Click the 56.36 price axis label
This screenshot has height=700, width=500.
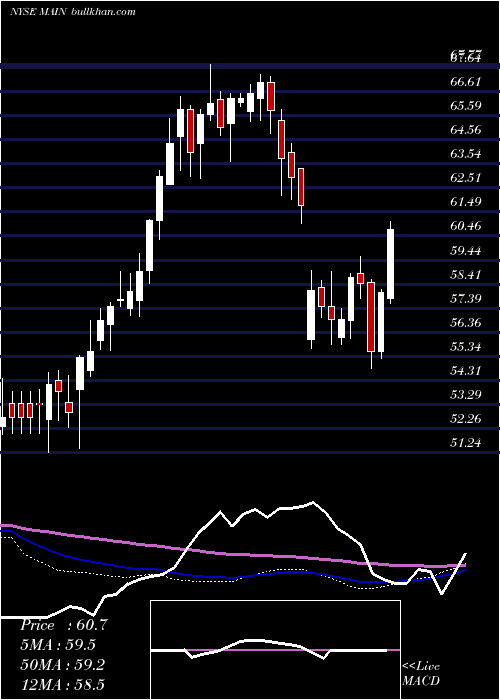point(466,322)
